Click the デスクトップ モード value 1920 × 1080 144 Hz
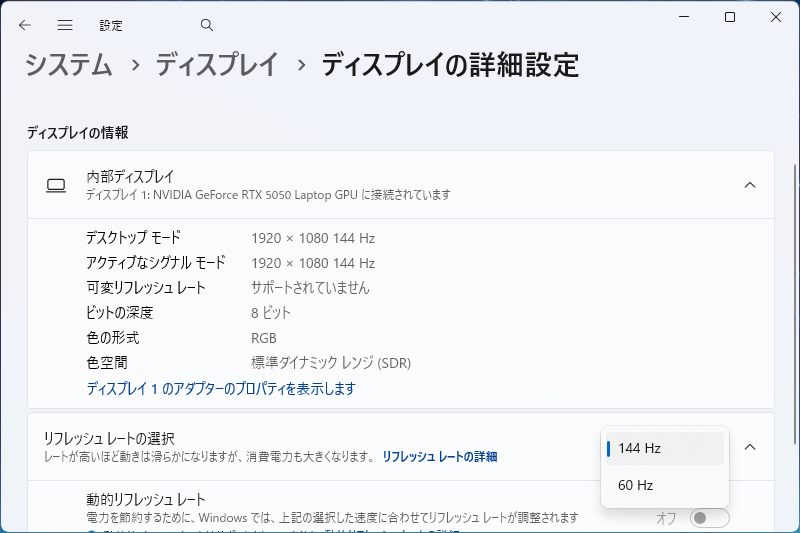 coord(313,238)
